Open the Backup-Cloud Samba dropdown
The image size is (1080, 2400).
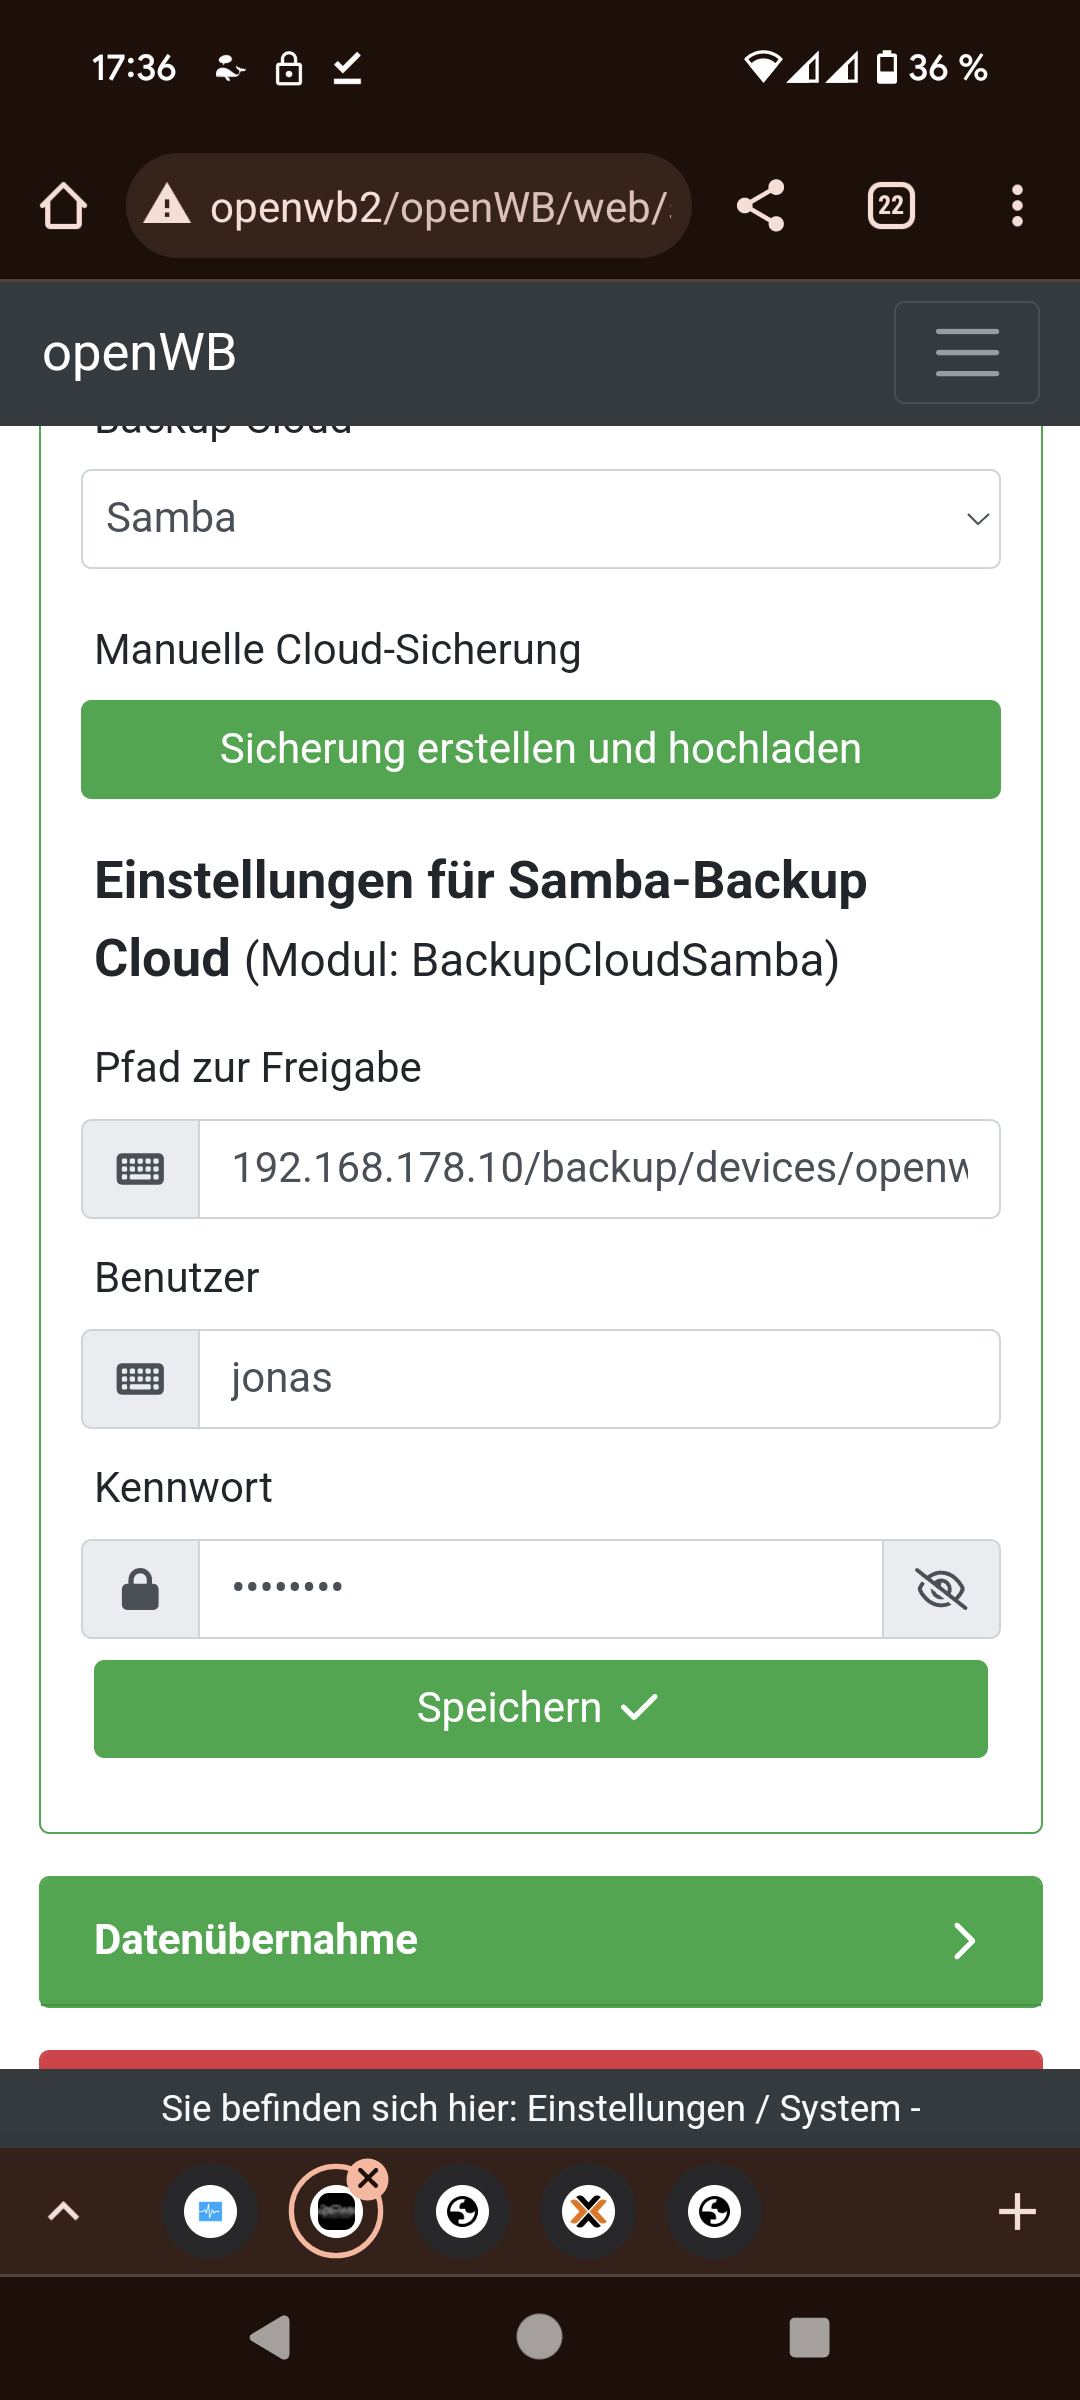(540, 519)
